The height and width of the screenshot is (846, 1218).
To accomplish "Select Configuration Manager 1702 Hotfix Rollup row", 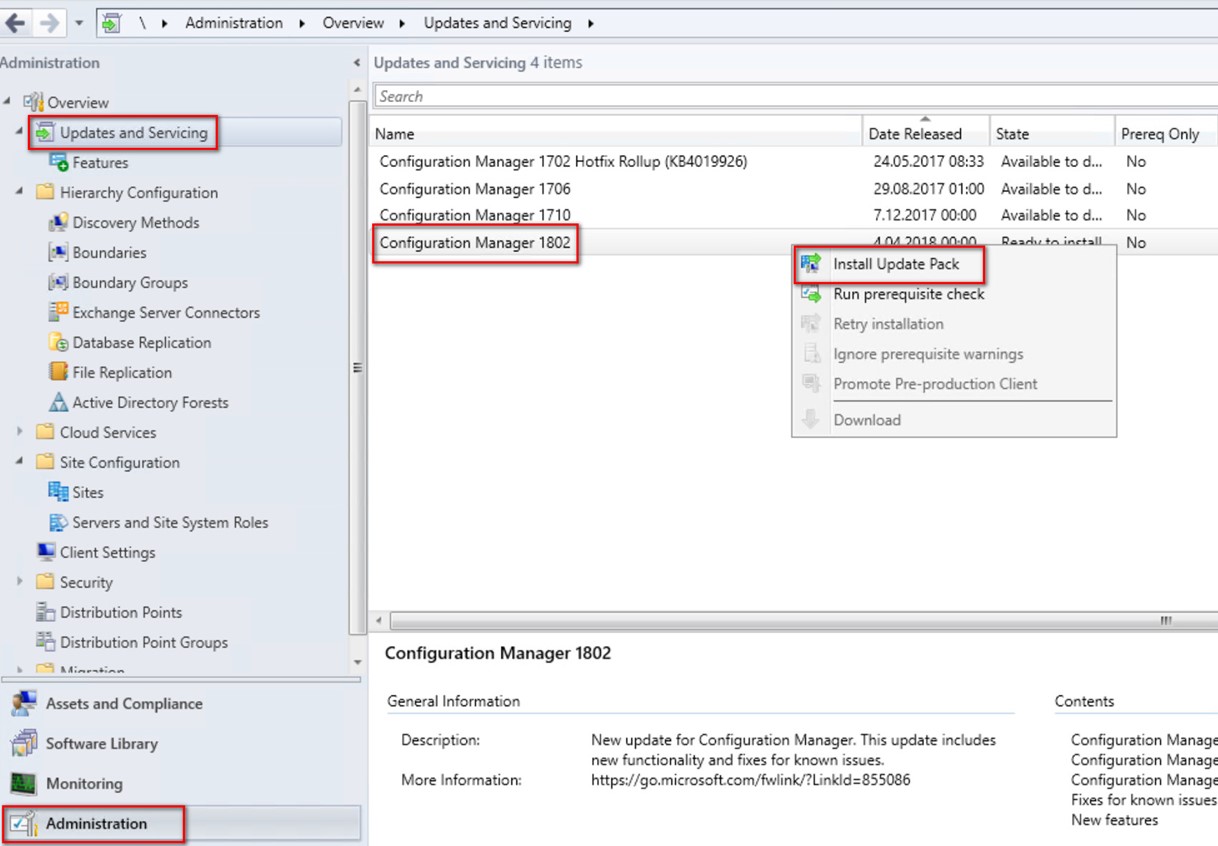I will [794, 161].
